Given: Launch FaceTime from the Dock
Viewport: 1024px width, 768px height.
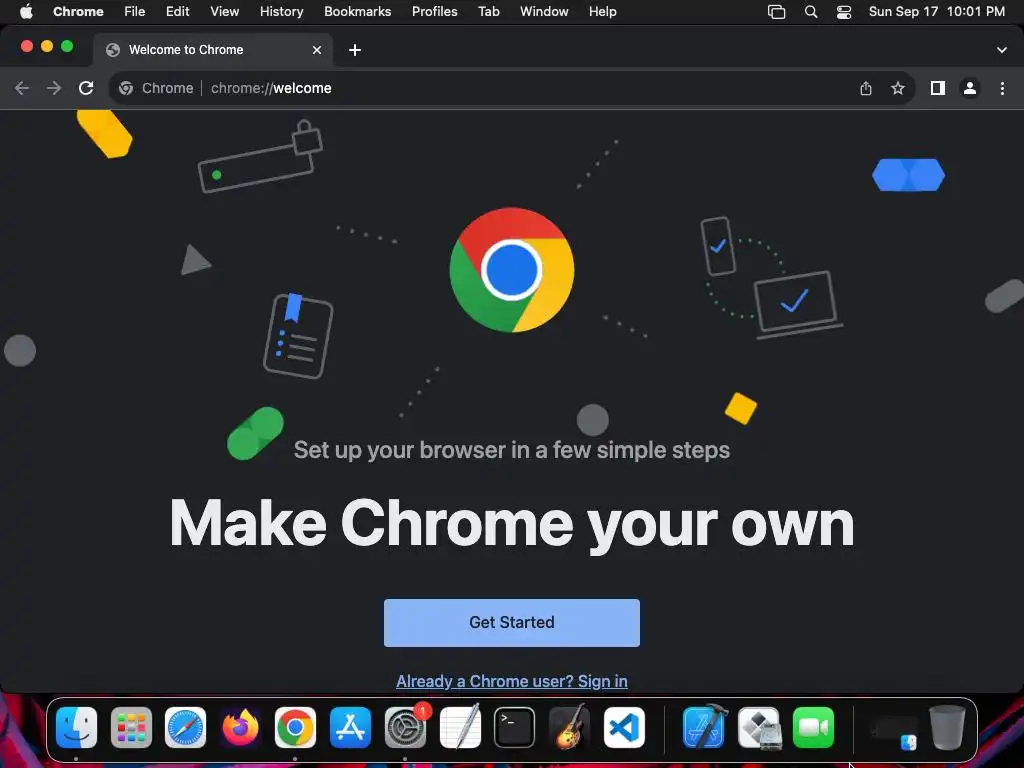Looking at the screenshot, I should (x=814, y=728).
